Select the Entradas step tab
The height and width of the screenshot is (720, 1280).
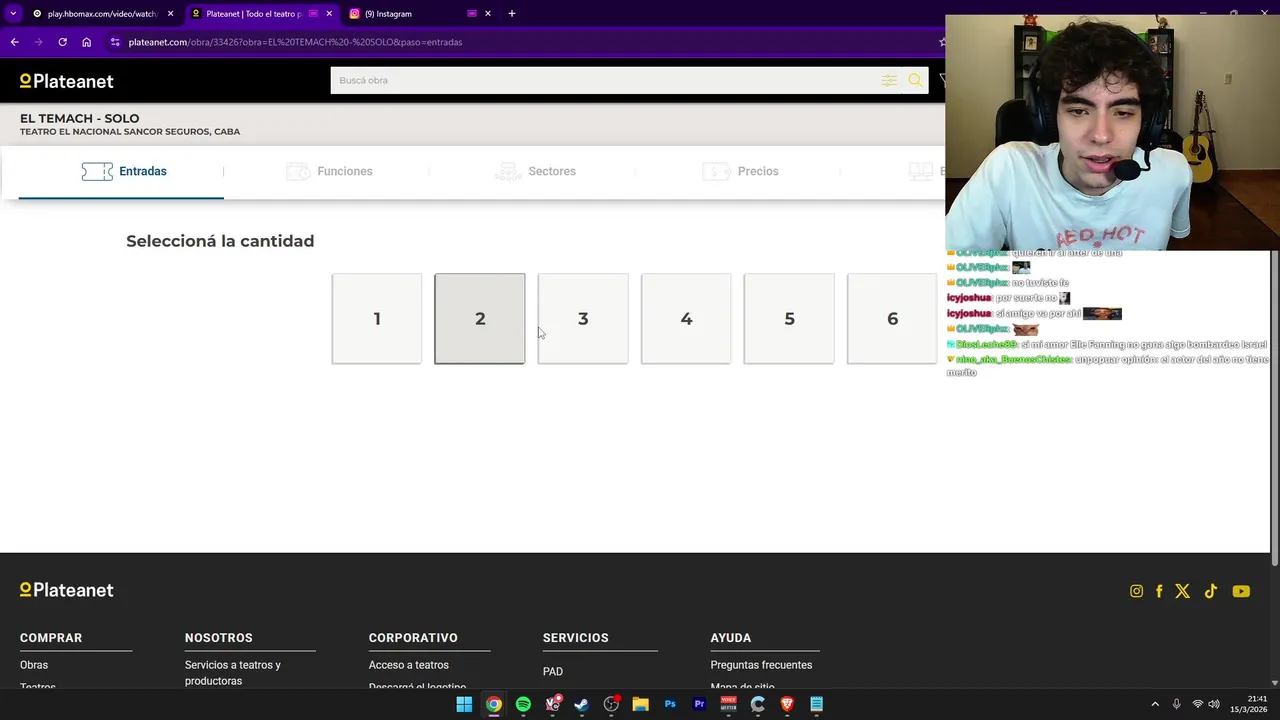tap(124, 171)
